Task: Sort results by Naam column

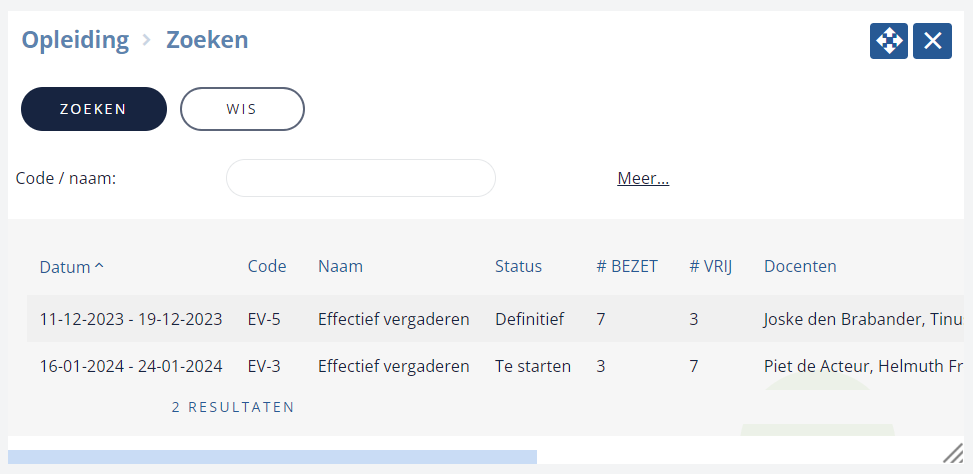Action: point(340,266)
